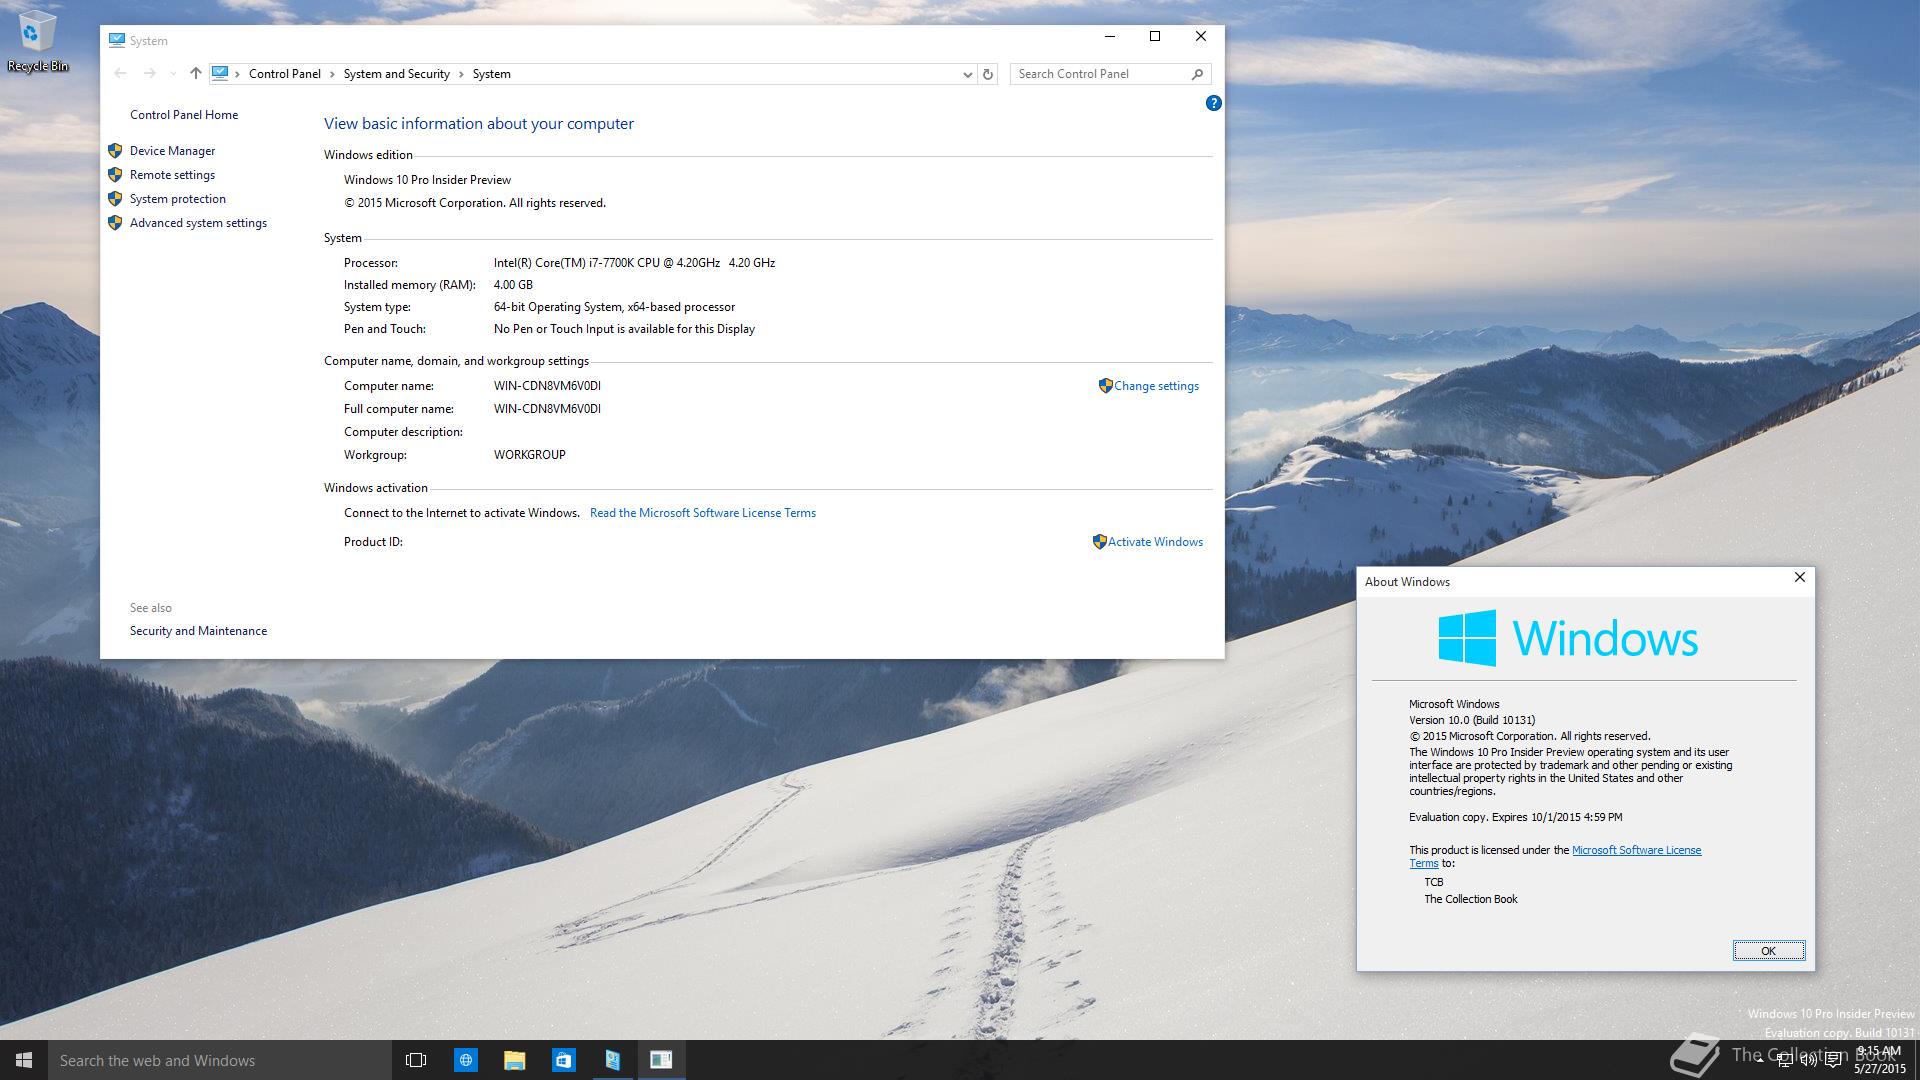Click Windows 10 Pro Insider Preview edition text

click(x=427, y=180)
